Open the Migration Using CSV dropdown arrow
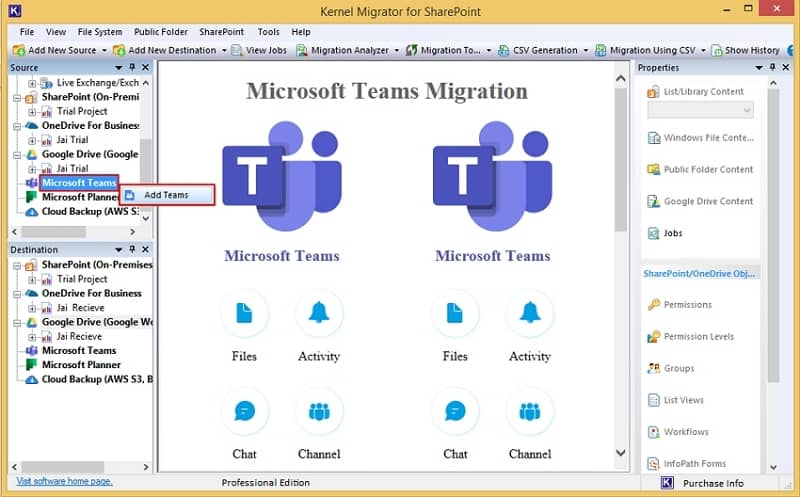Screen dimensions: 800x497 (703, 51)
